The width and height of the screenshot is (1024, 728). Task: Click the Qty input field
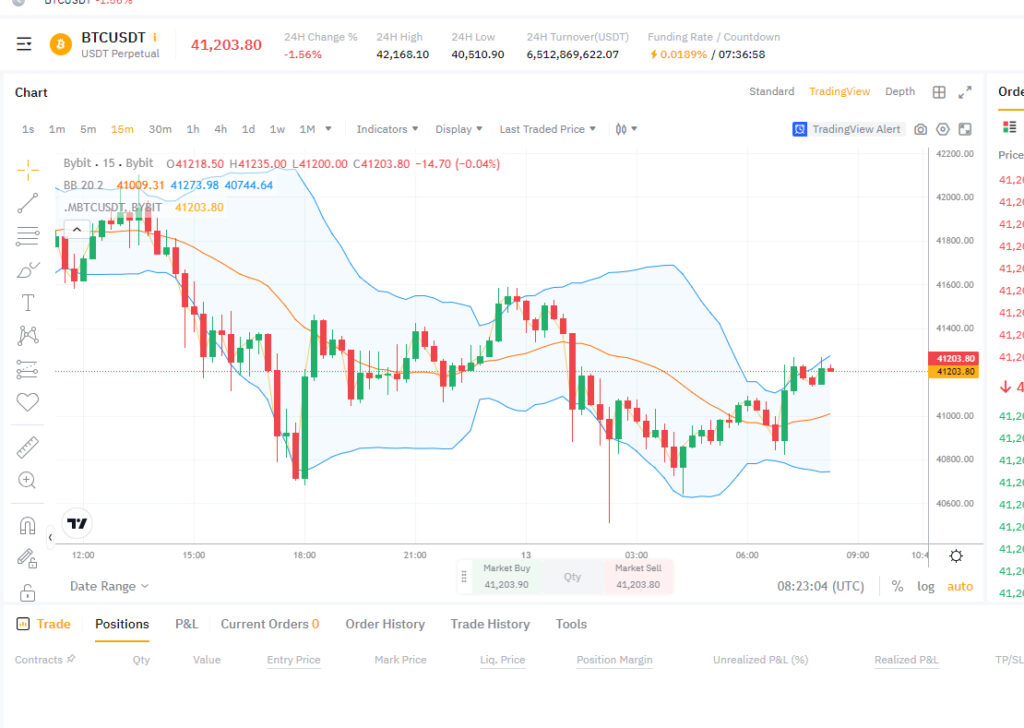[x=572, y=577]
